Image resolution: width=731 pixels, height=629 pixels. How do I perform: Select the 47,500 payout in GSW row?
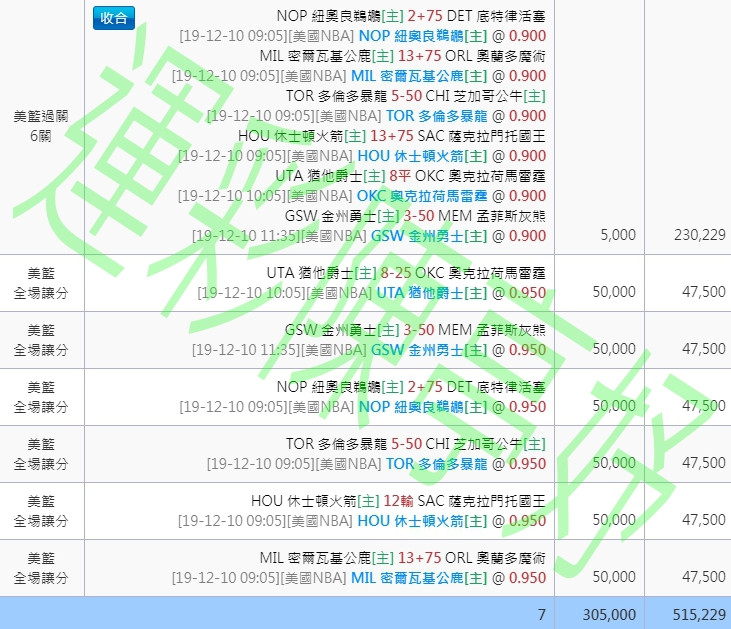(704, 349)
